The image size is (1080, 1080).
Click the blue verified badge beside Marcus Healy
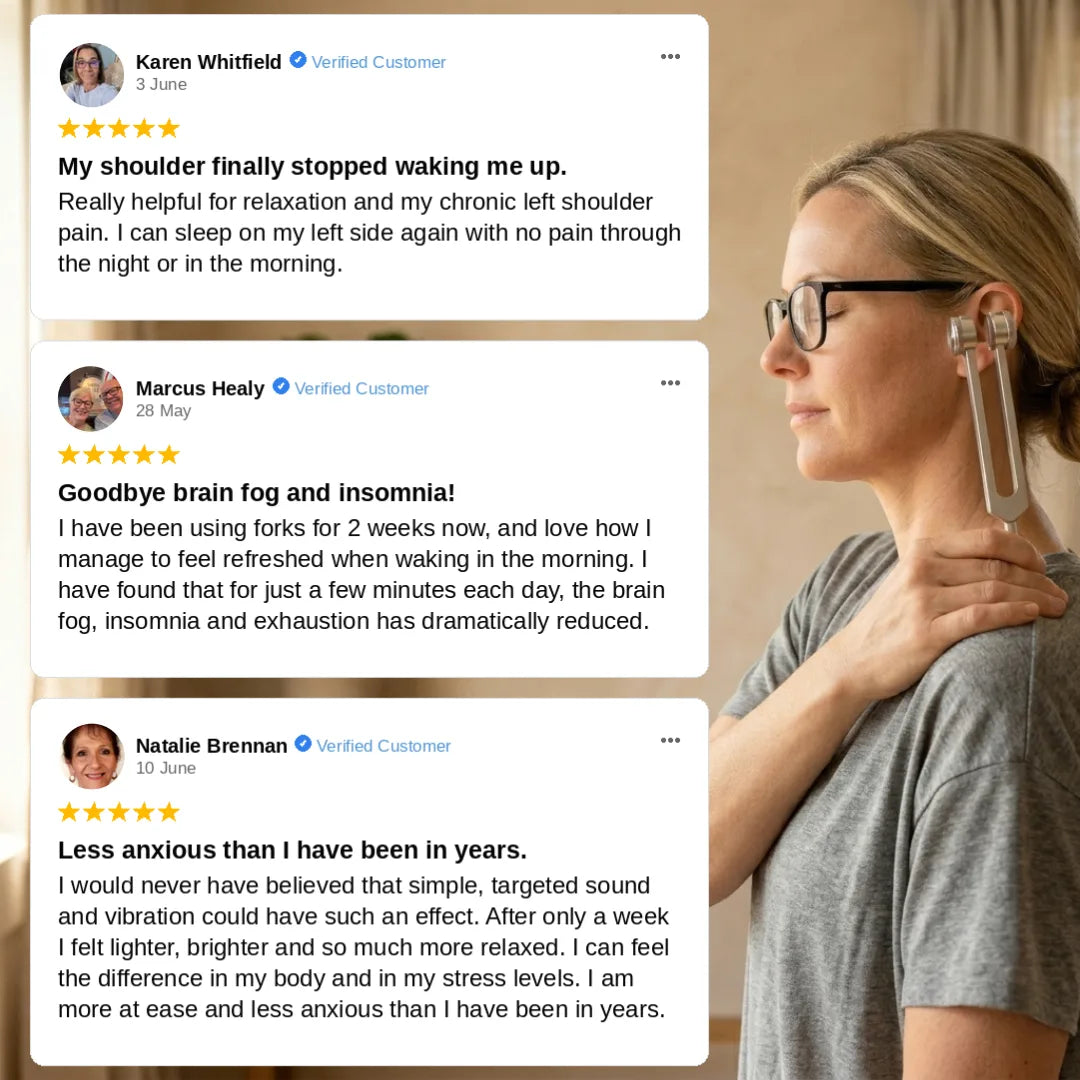[x=281, y=386]
